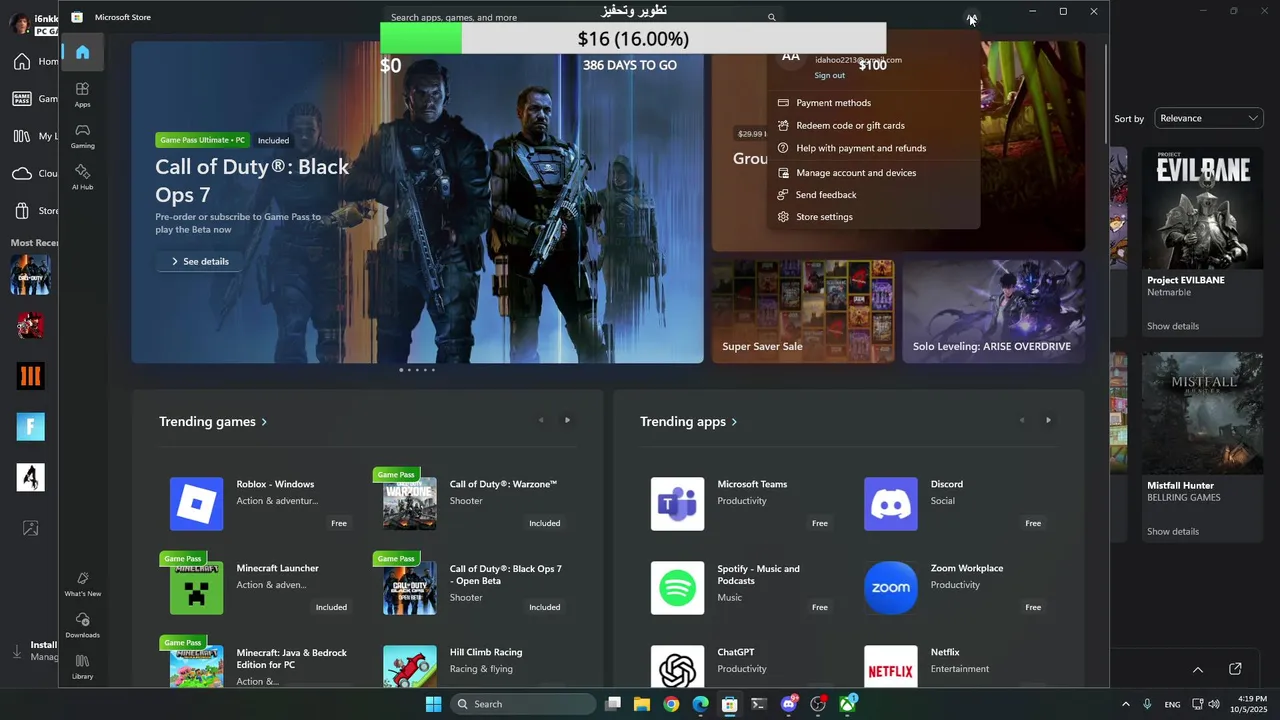
Task: Click the Hill Climb Racing icon
Action: point(410,666)
